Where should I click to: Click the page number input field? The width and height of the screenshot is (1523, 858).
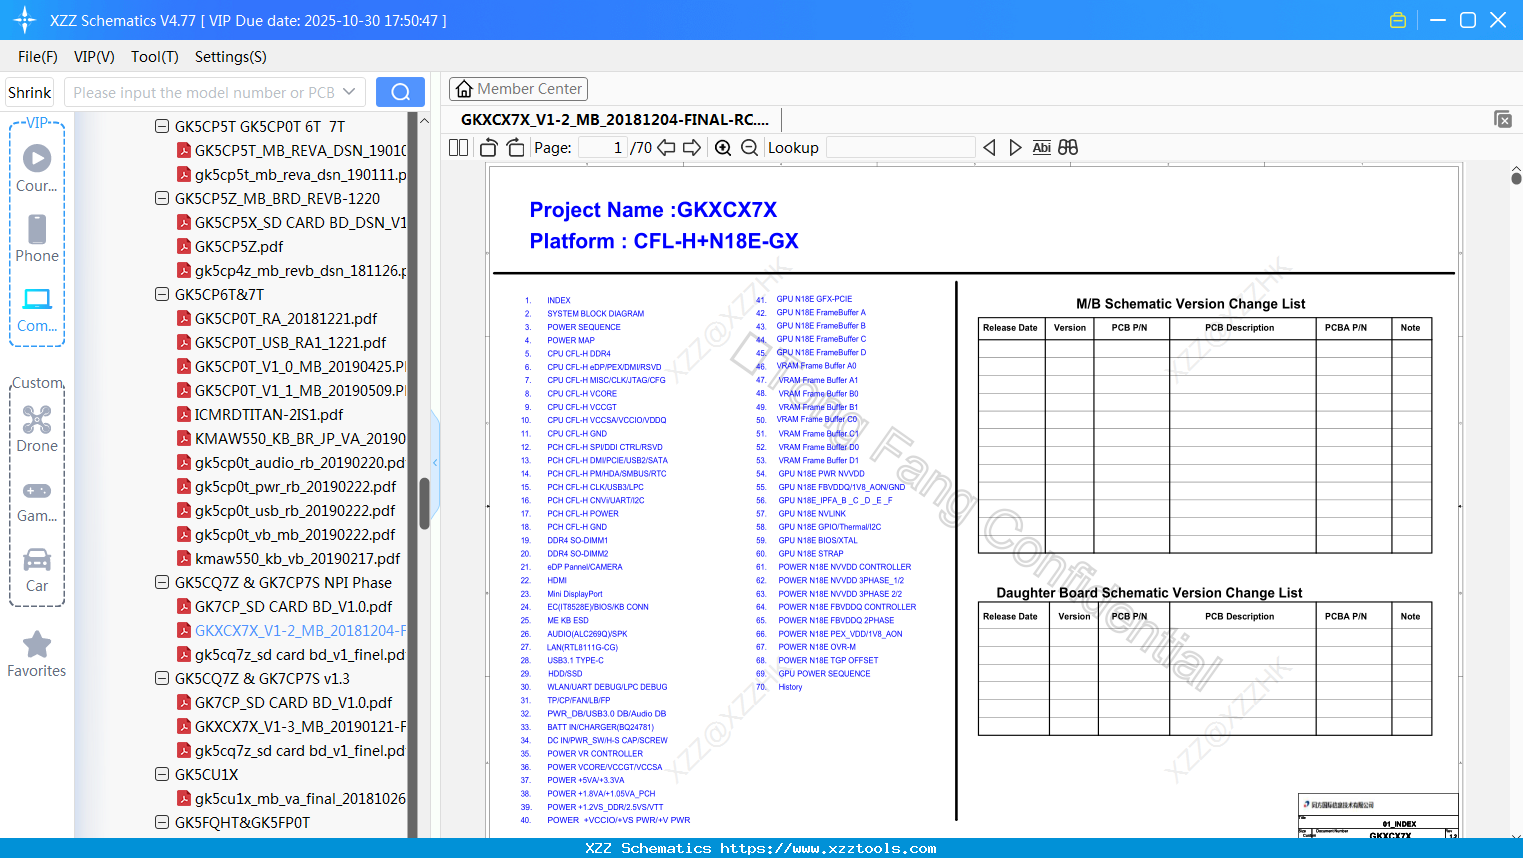(603, 147)
